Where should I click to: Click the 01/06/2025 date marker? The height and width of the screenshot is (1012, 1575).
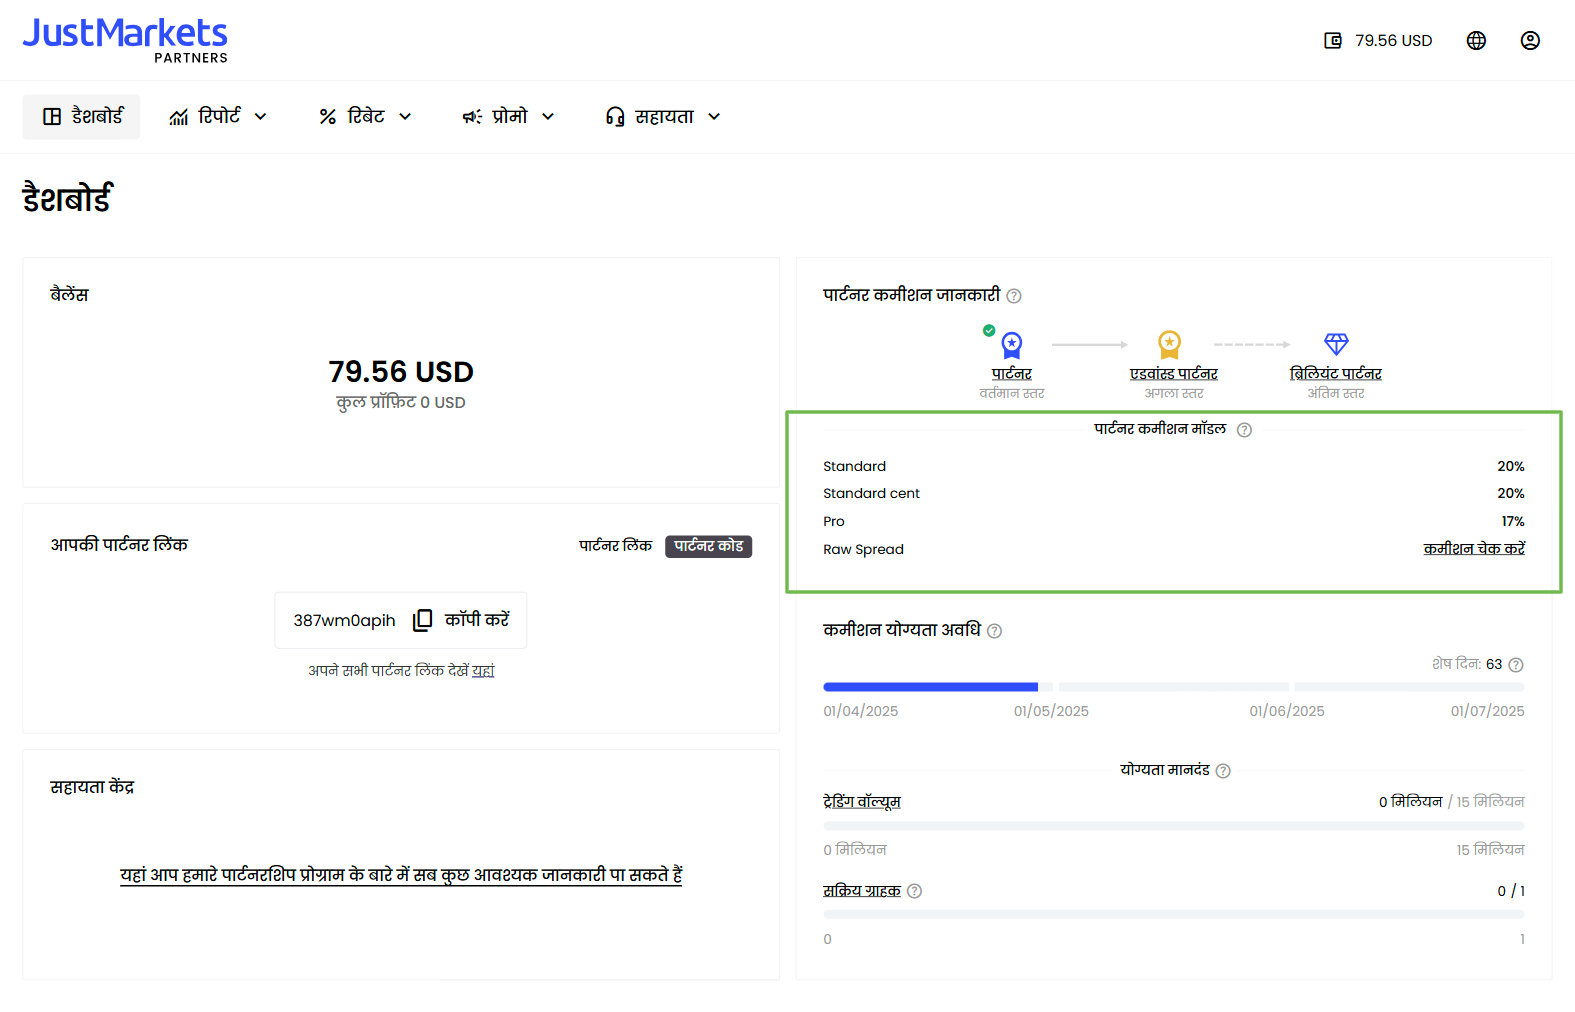(x=1287, y=712)
